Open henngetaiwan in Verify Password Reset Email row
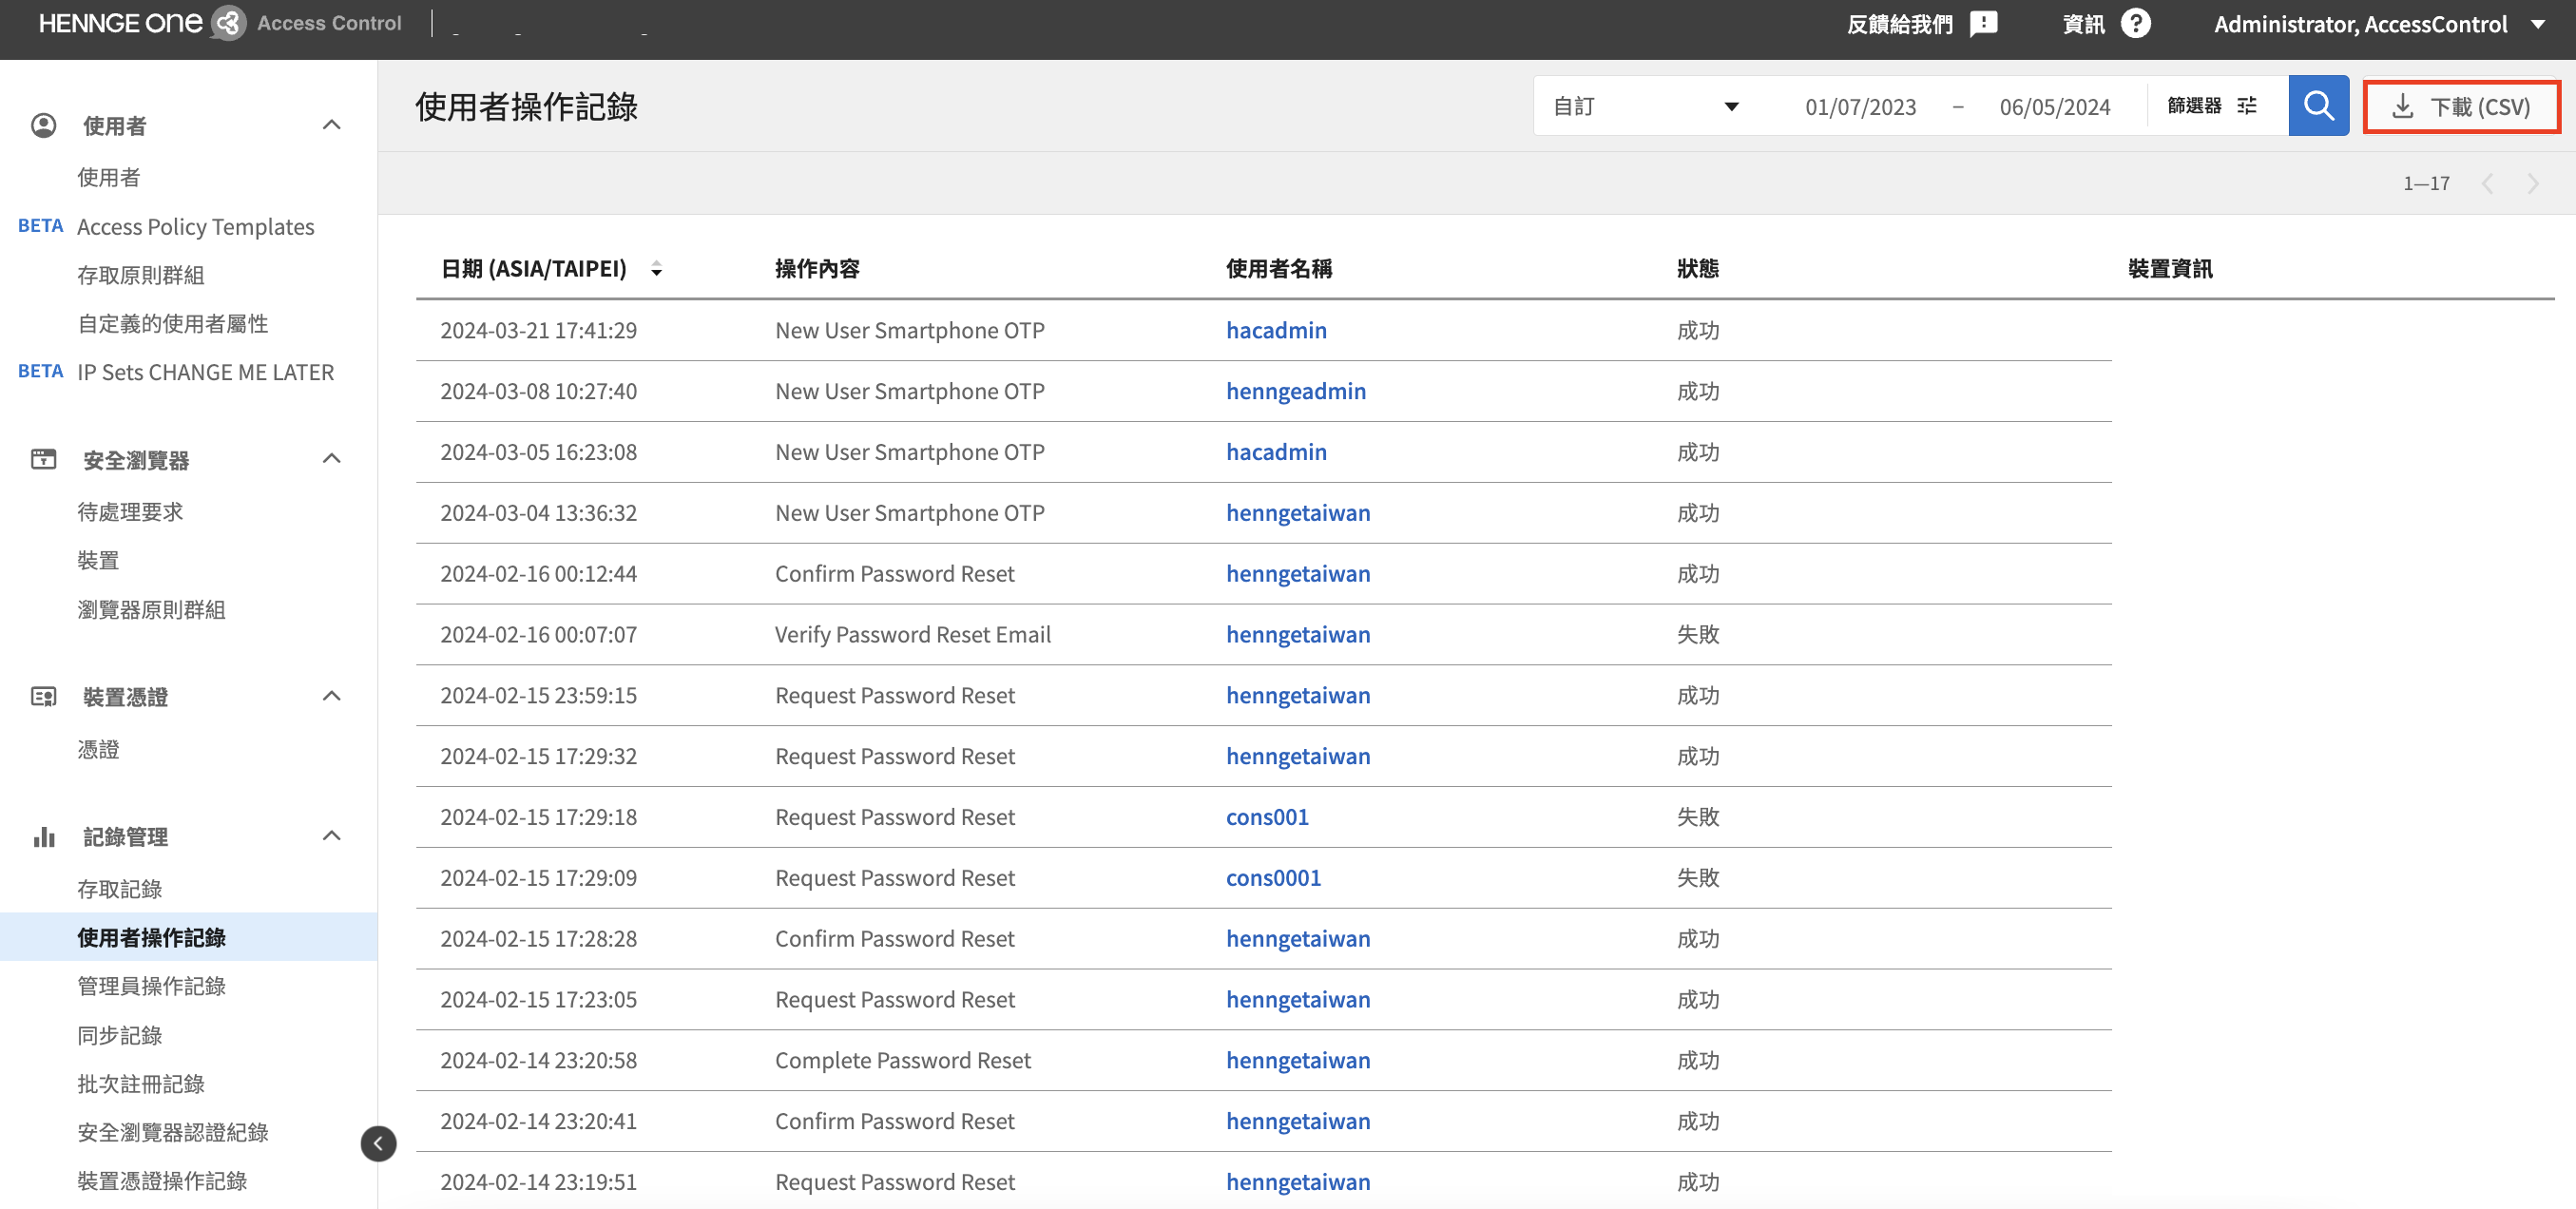Image resolution: width=2576 pixels, height=1209 pixels. pos(1298,634)
